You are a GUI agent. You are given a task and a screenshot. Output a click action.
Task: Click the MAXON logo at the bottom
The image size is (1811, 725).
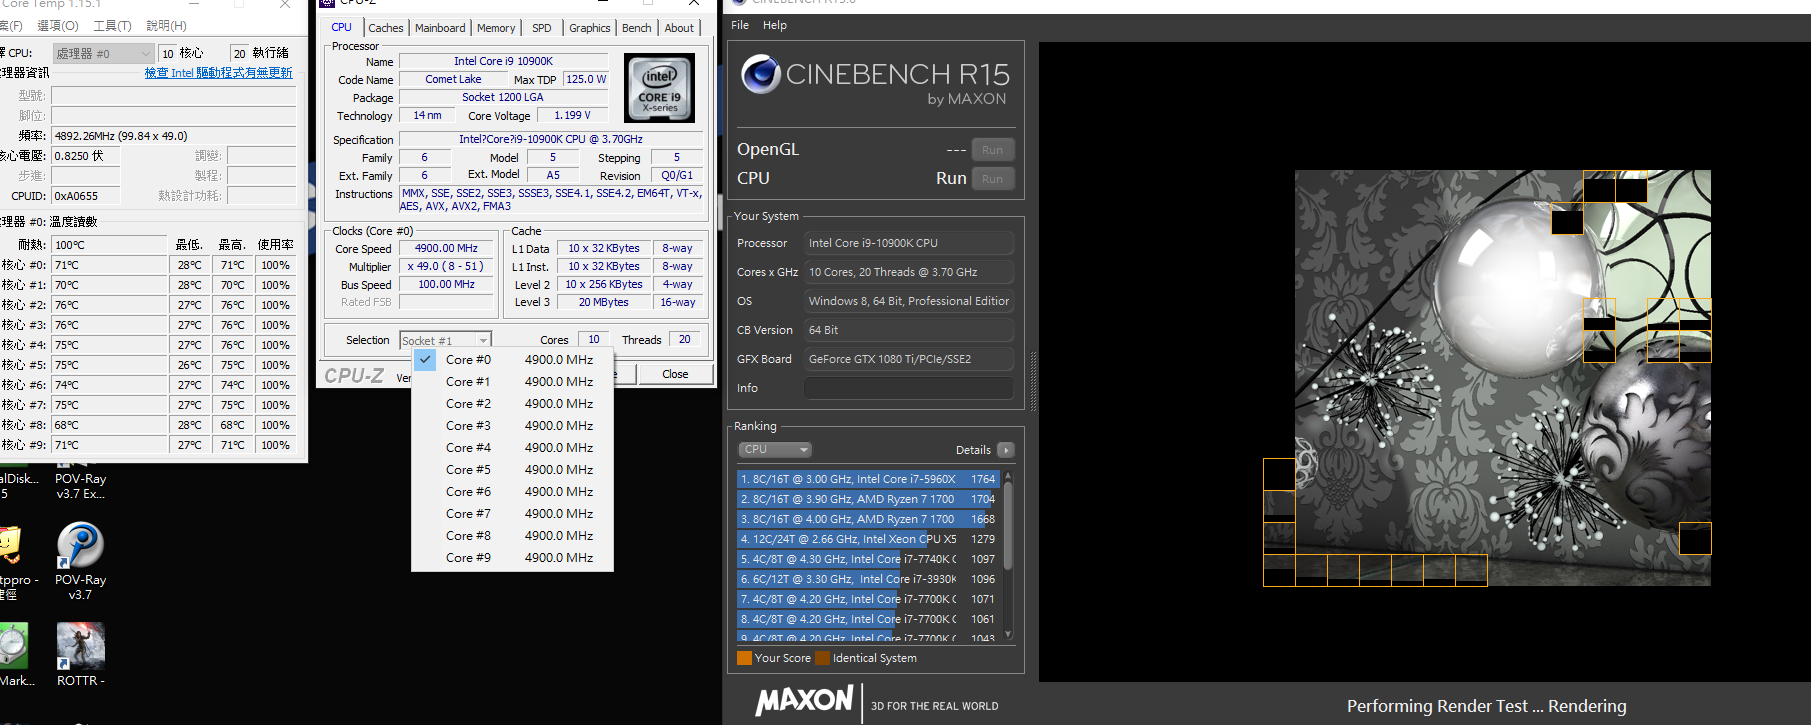(805, 702)
